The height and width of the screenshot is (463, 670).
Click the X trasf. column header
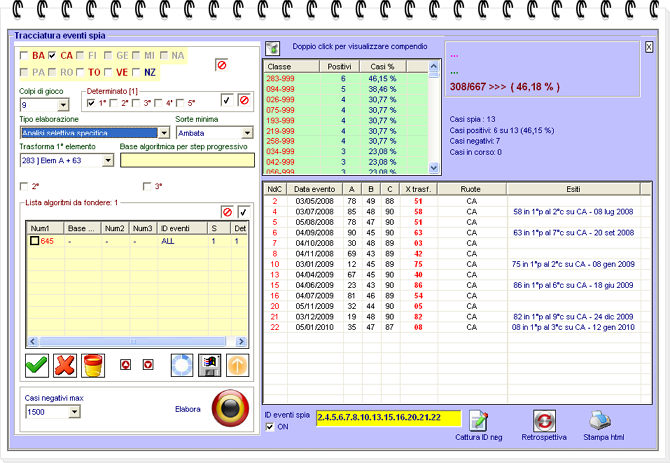point(419,189)
